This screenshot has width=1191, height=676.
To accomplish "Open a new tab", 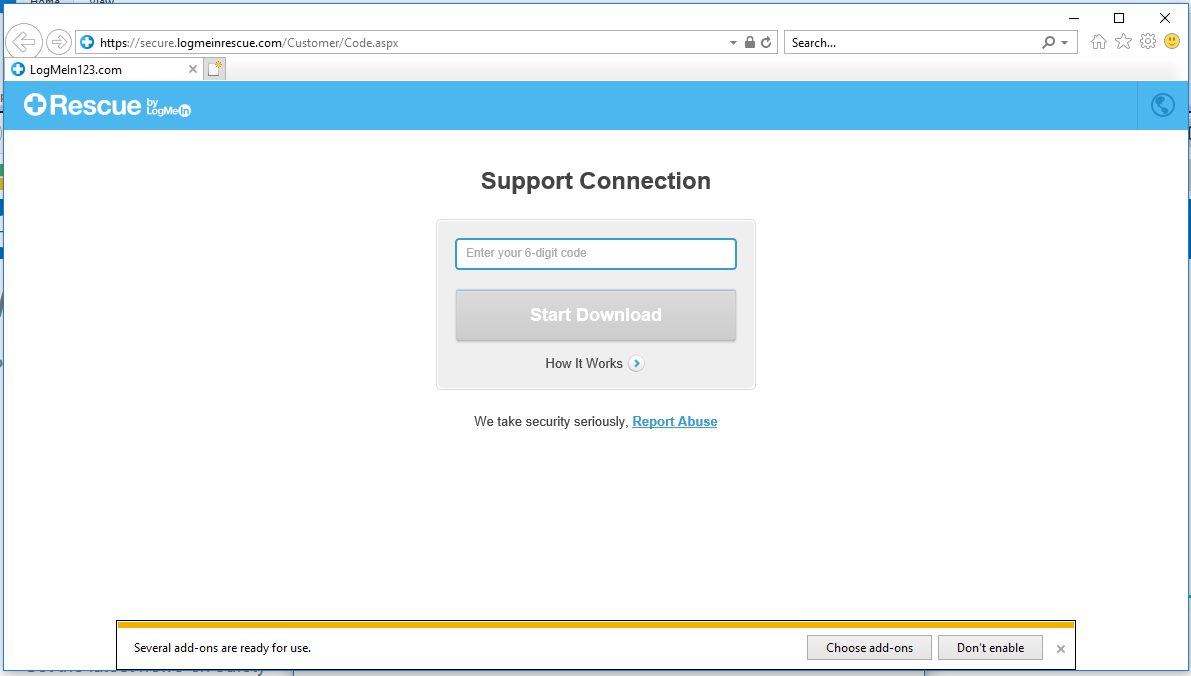I will [214, 69].
